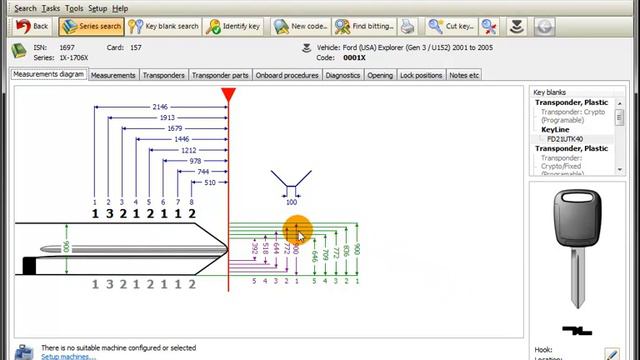Image resolution: width=640 pixels, height=360 pixels.
Task: Click the Back toolbar button
Action: pyautogui.click(x=32, y=27)
